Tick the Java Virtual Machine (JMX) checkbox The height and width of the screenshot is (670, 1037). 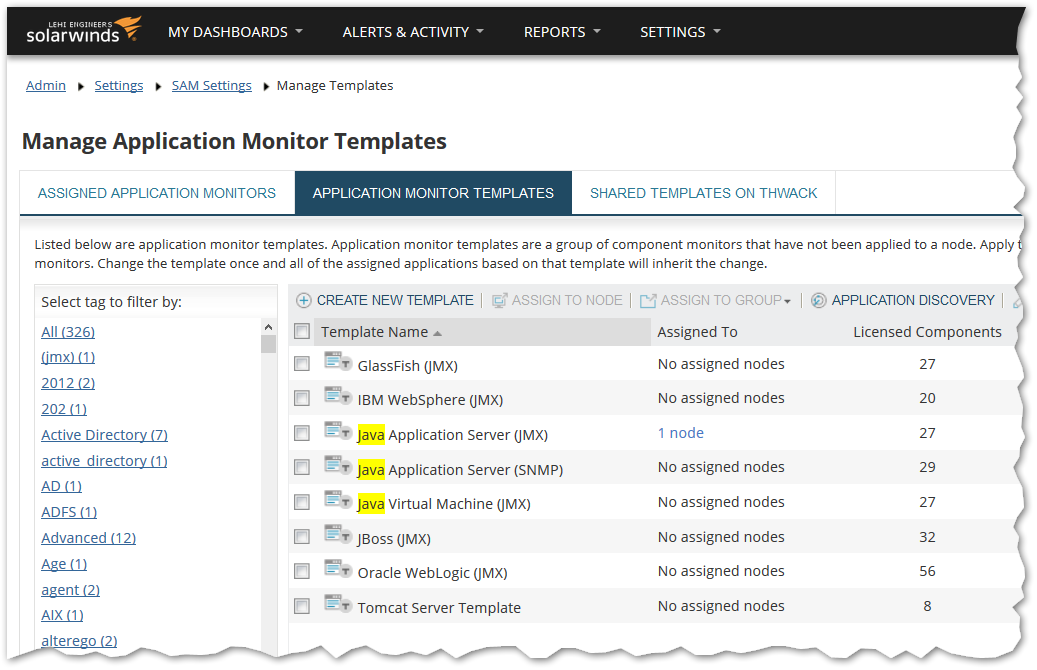coord(302,503)
